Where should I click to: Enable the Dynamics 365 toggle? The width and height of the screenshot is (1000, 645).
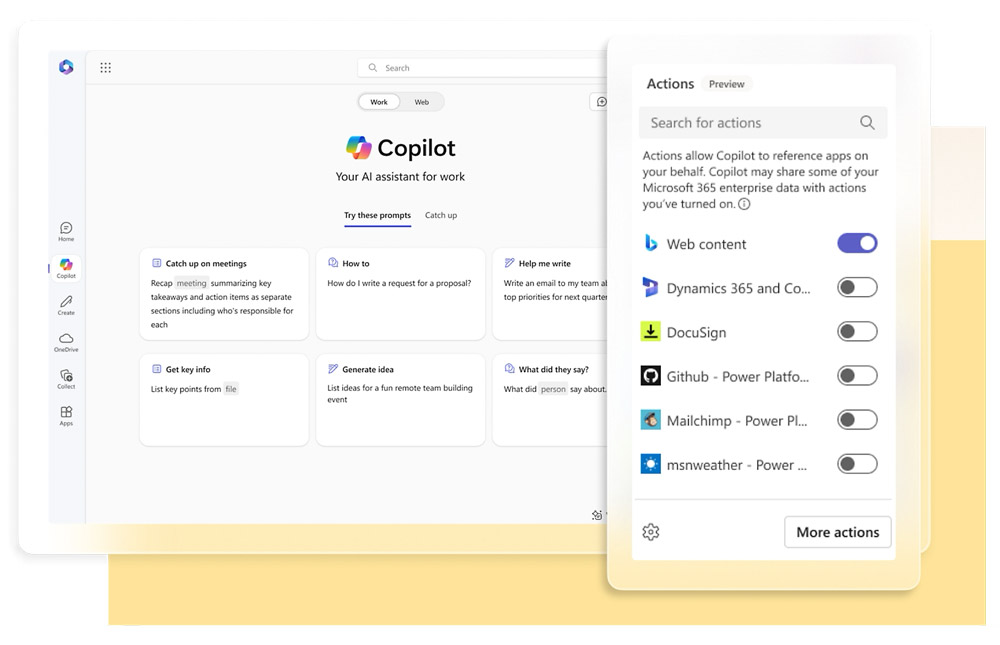pyautogui.click(x=857, y=288)
